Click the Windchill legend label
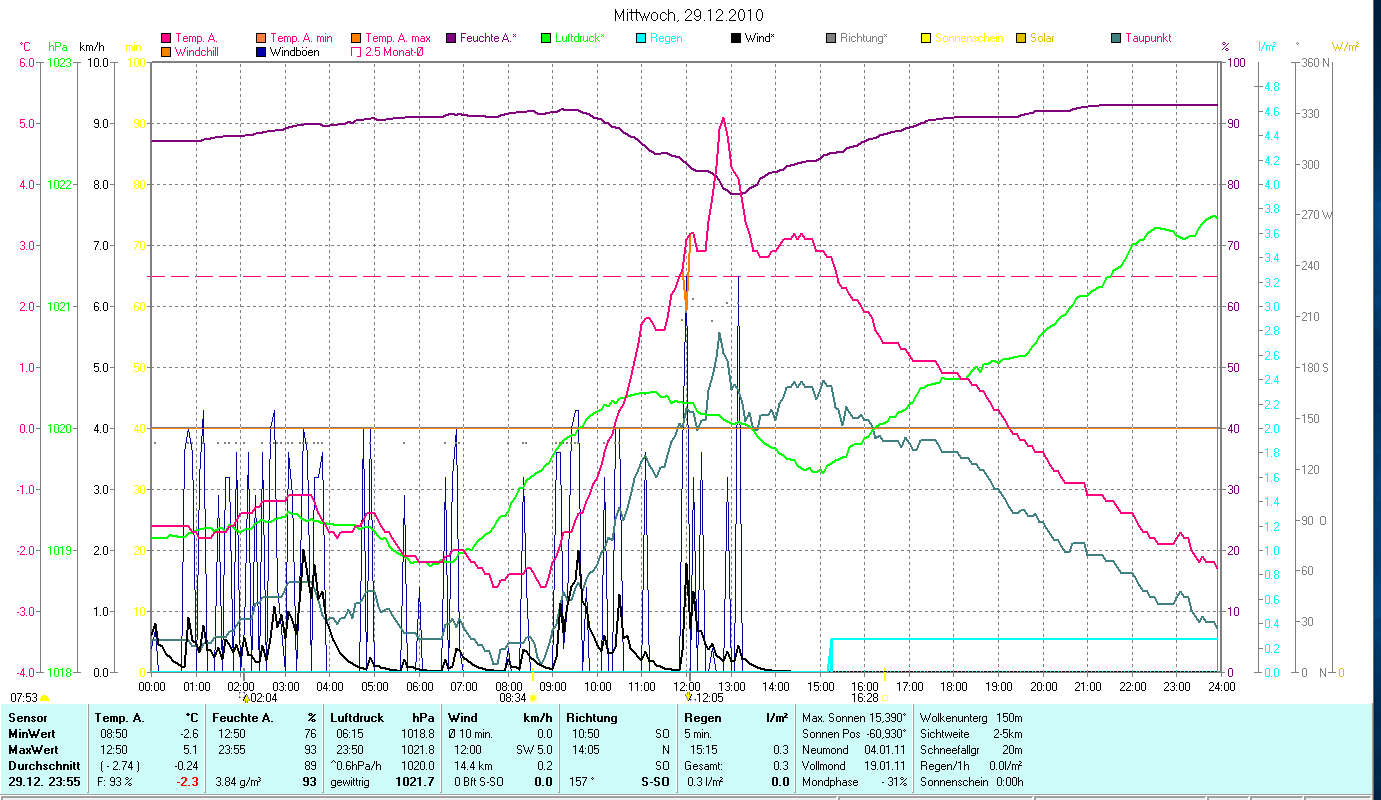This screenshot has height=800, width=1381. [197, 51]
